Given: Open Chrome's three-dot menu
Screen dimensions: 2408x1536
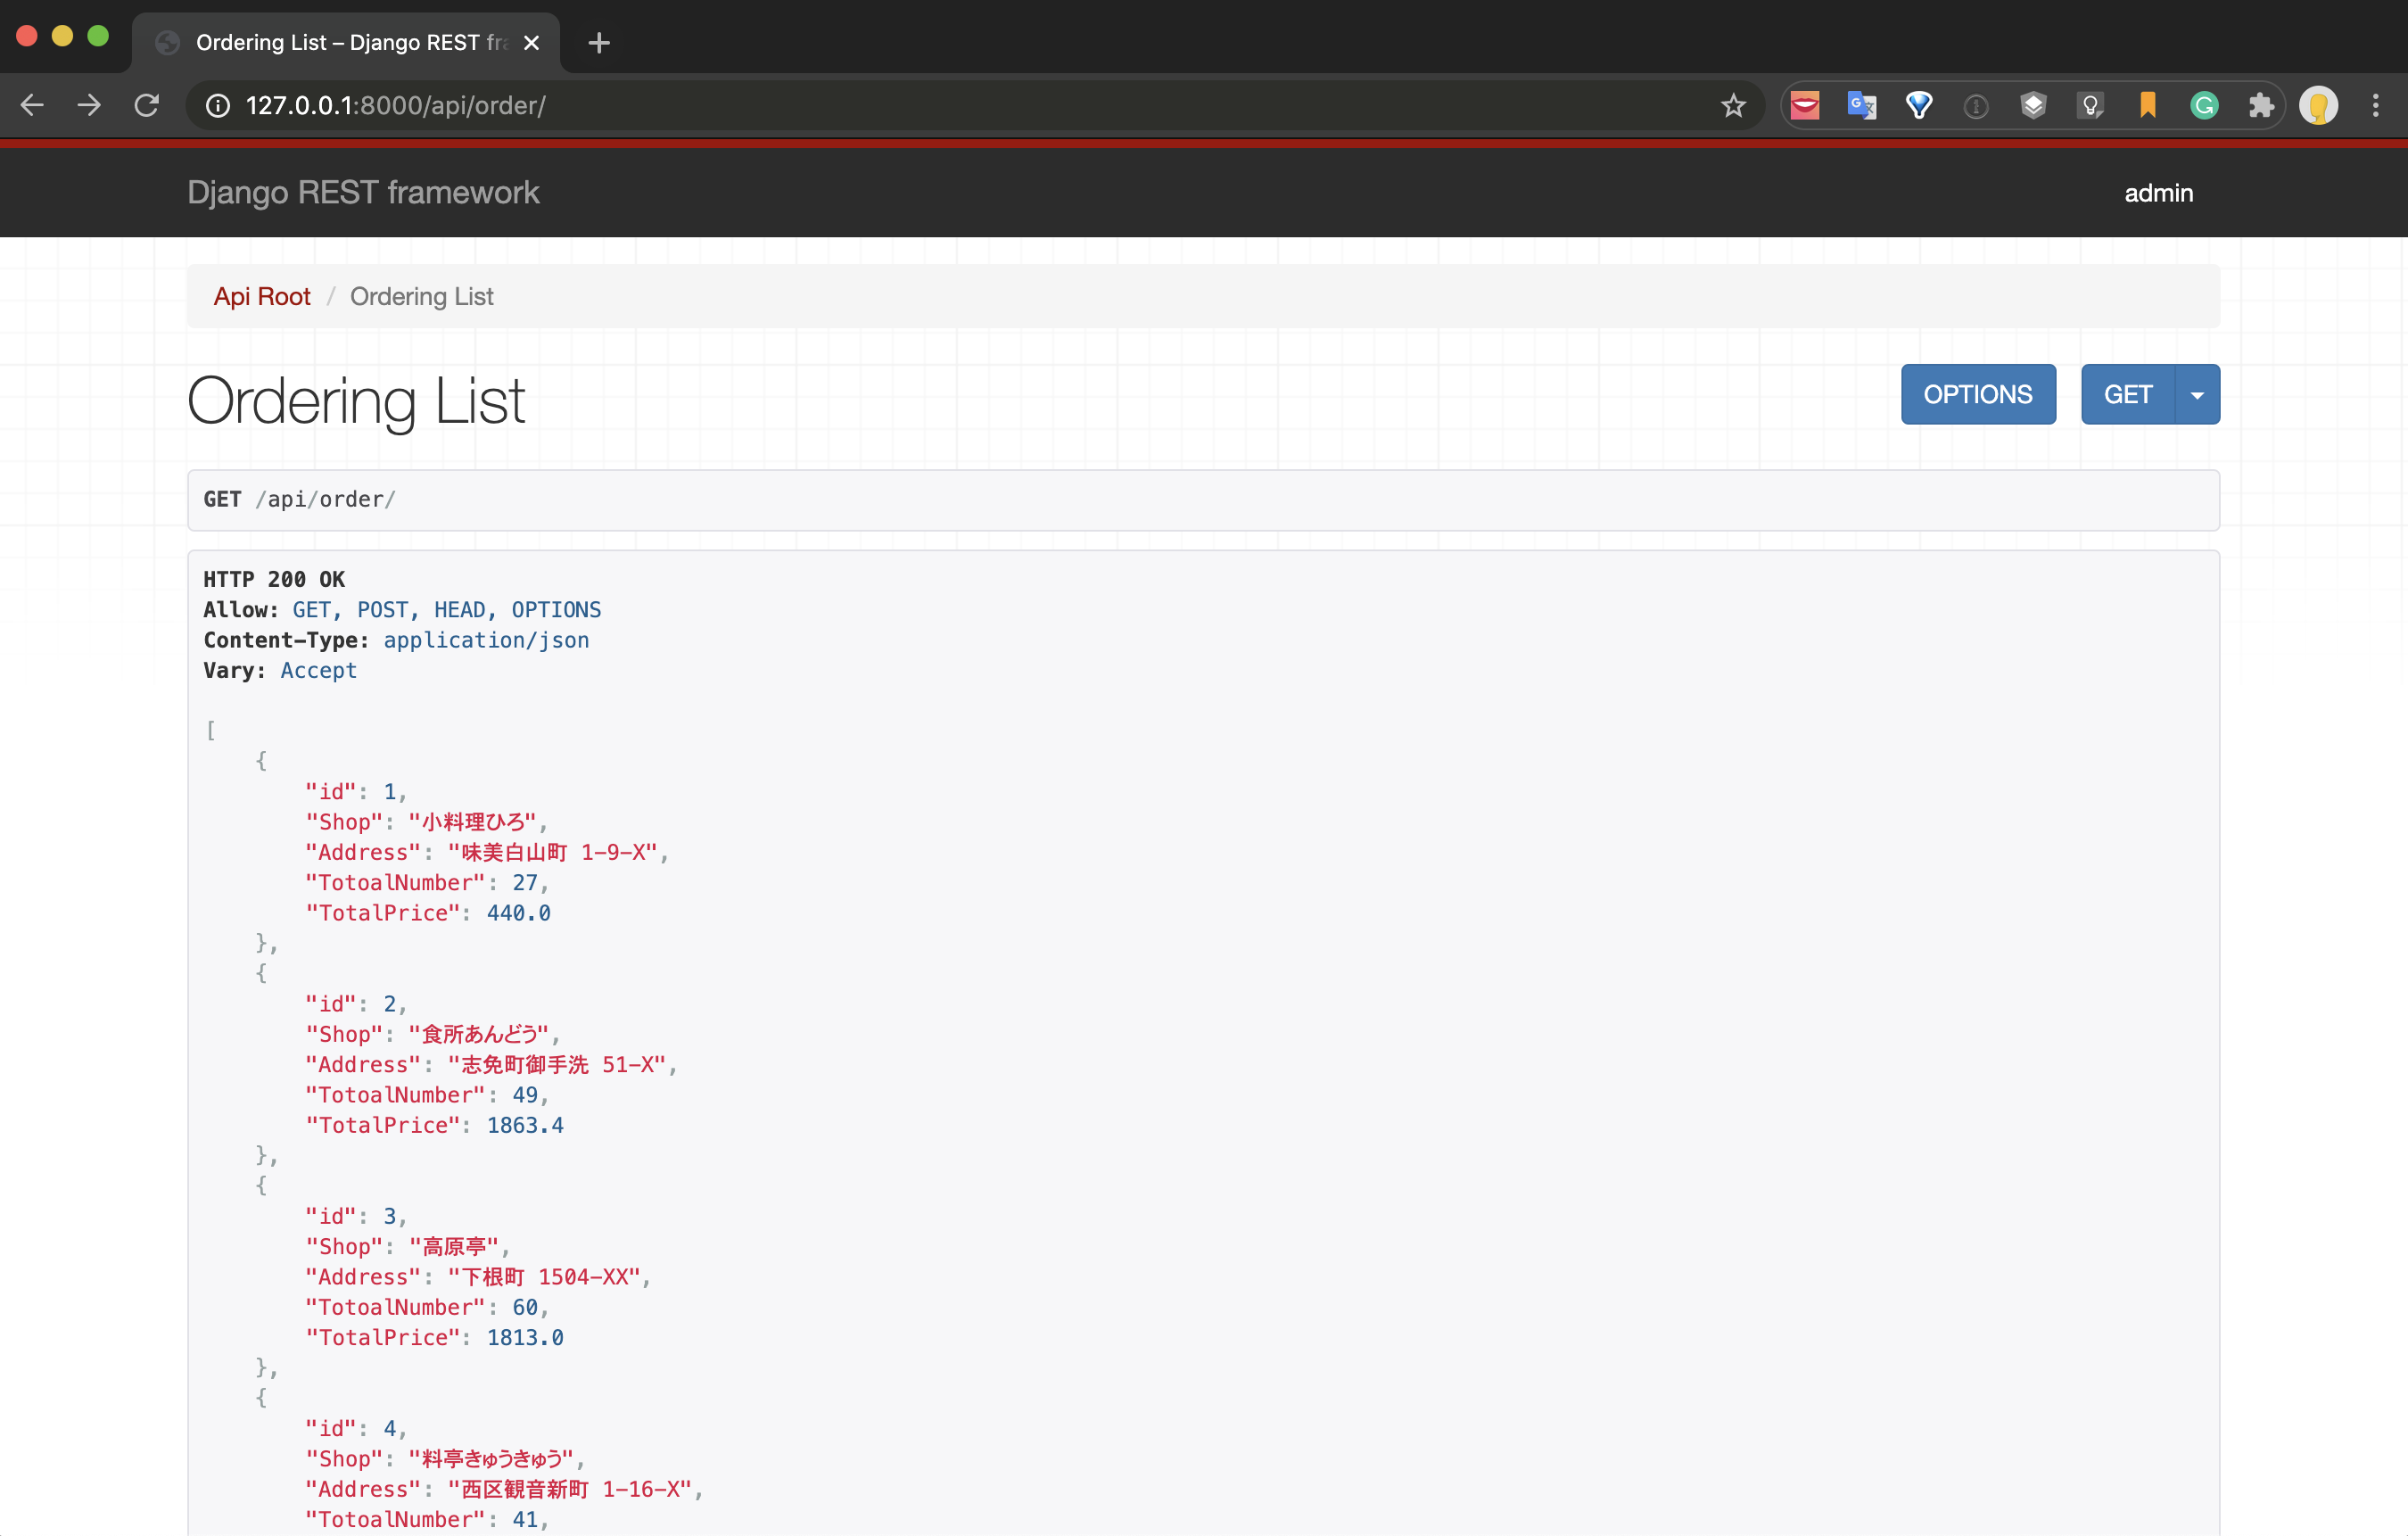Looking at the screenshot, I should (x=2377, y=105).
